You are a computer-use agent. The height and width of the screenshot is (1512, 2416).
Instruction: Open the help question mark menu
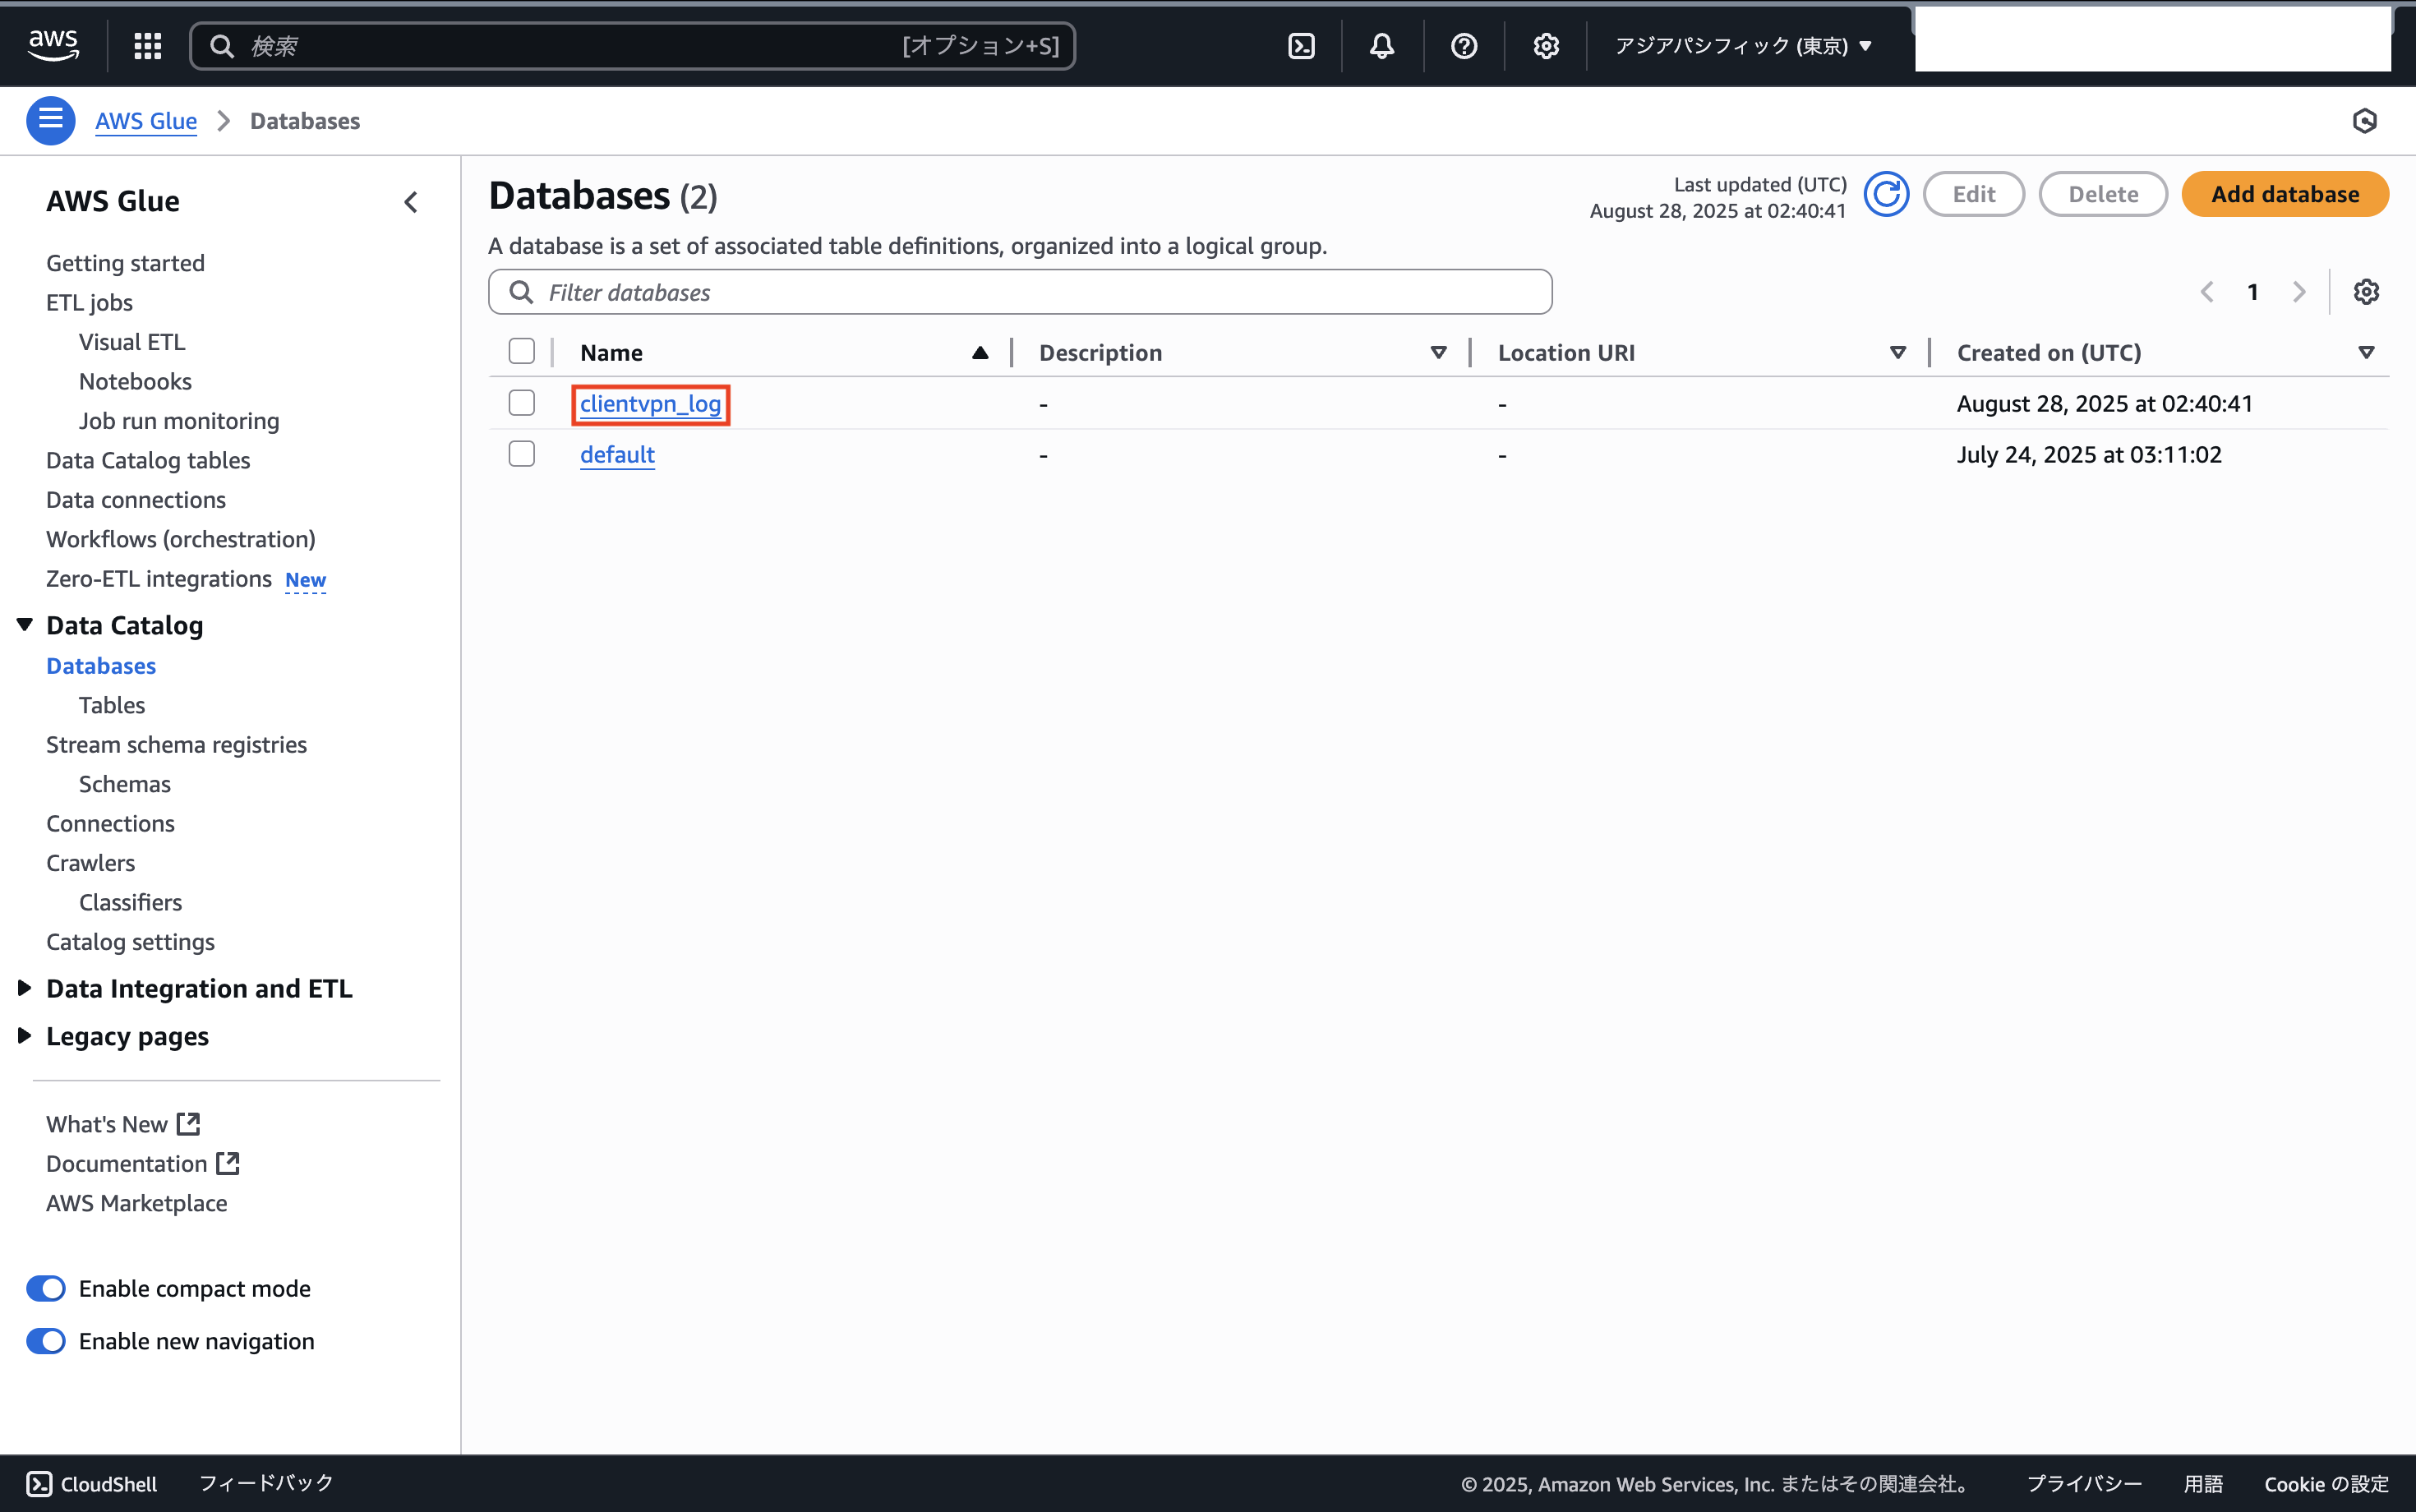click(1464, 46)
